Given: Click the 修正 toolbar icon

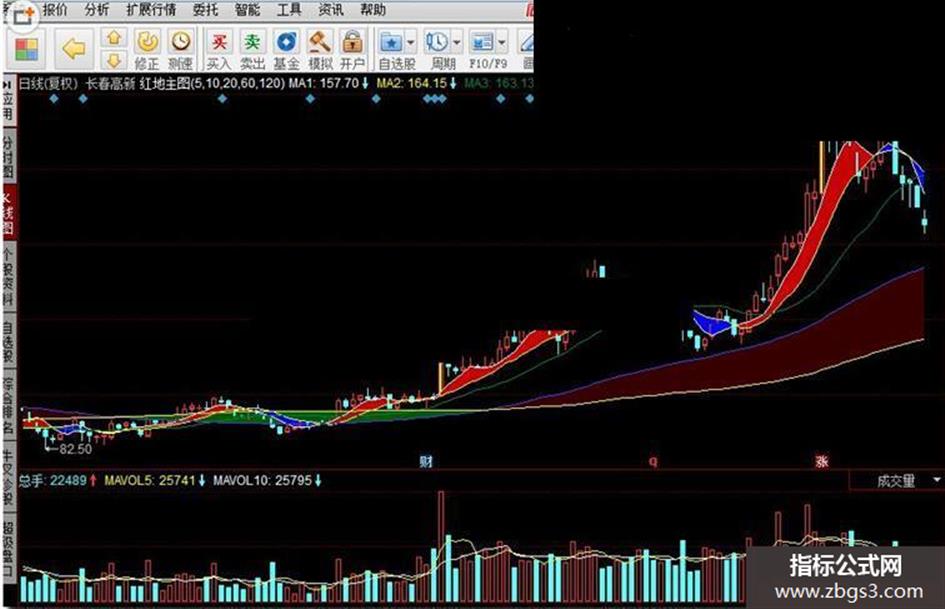Looking at the screenshot, I should [x=147, y=42].
